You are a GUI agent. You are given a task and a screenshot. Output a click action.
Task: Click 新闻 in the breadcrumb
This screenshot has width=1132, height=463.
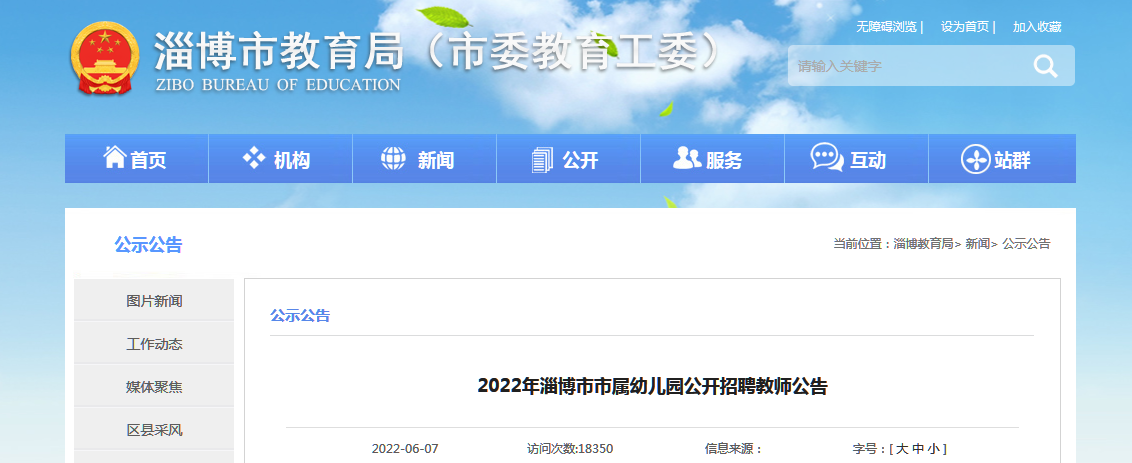click(978, 244)
